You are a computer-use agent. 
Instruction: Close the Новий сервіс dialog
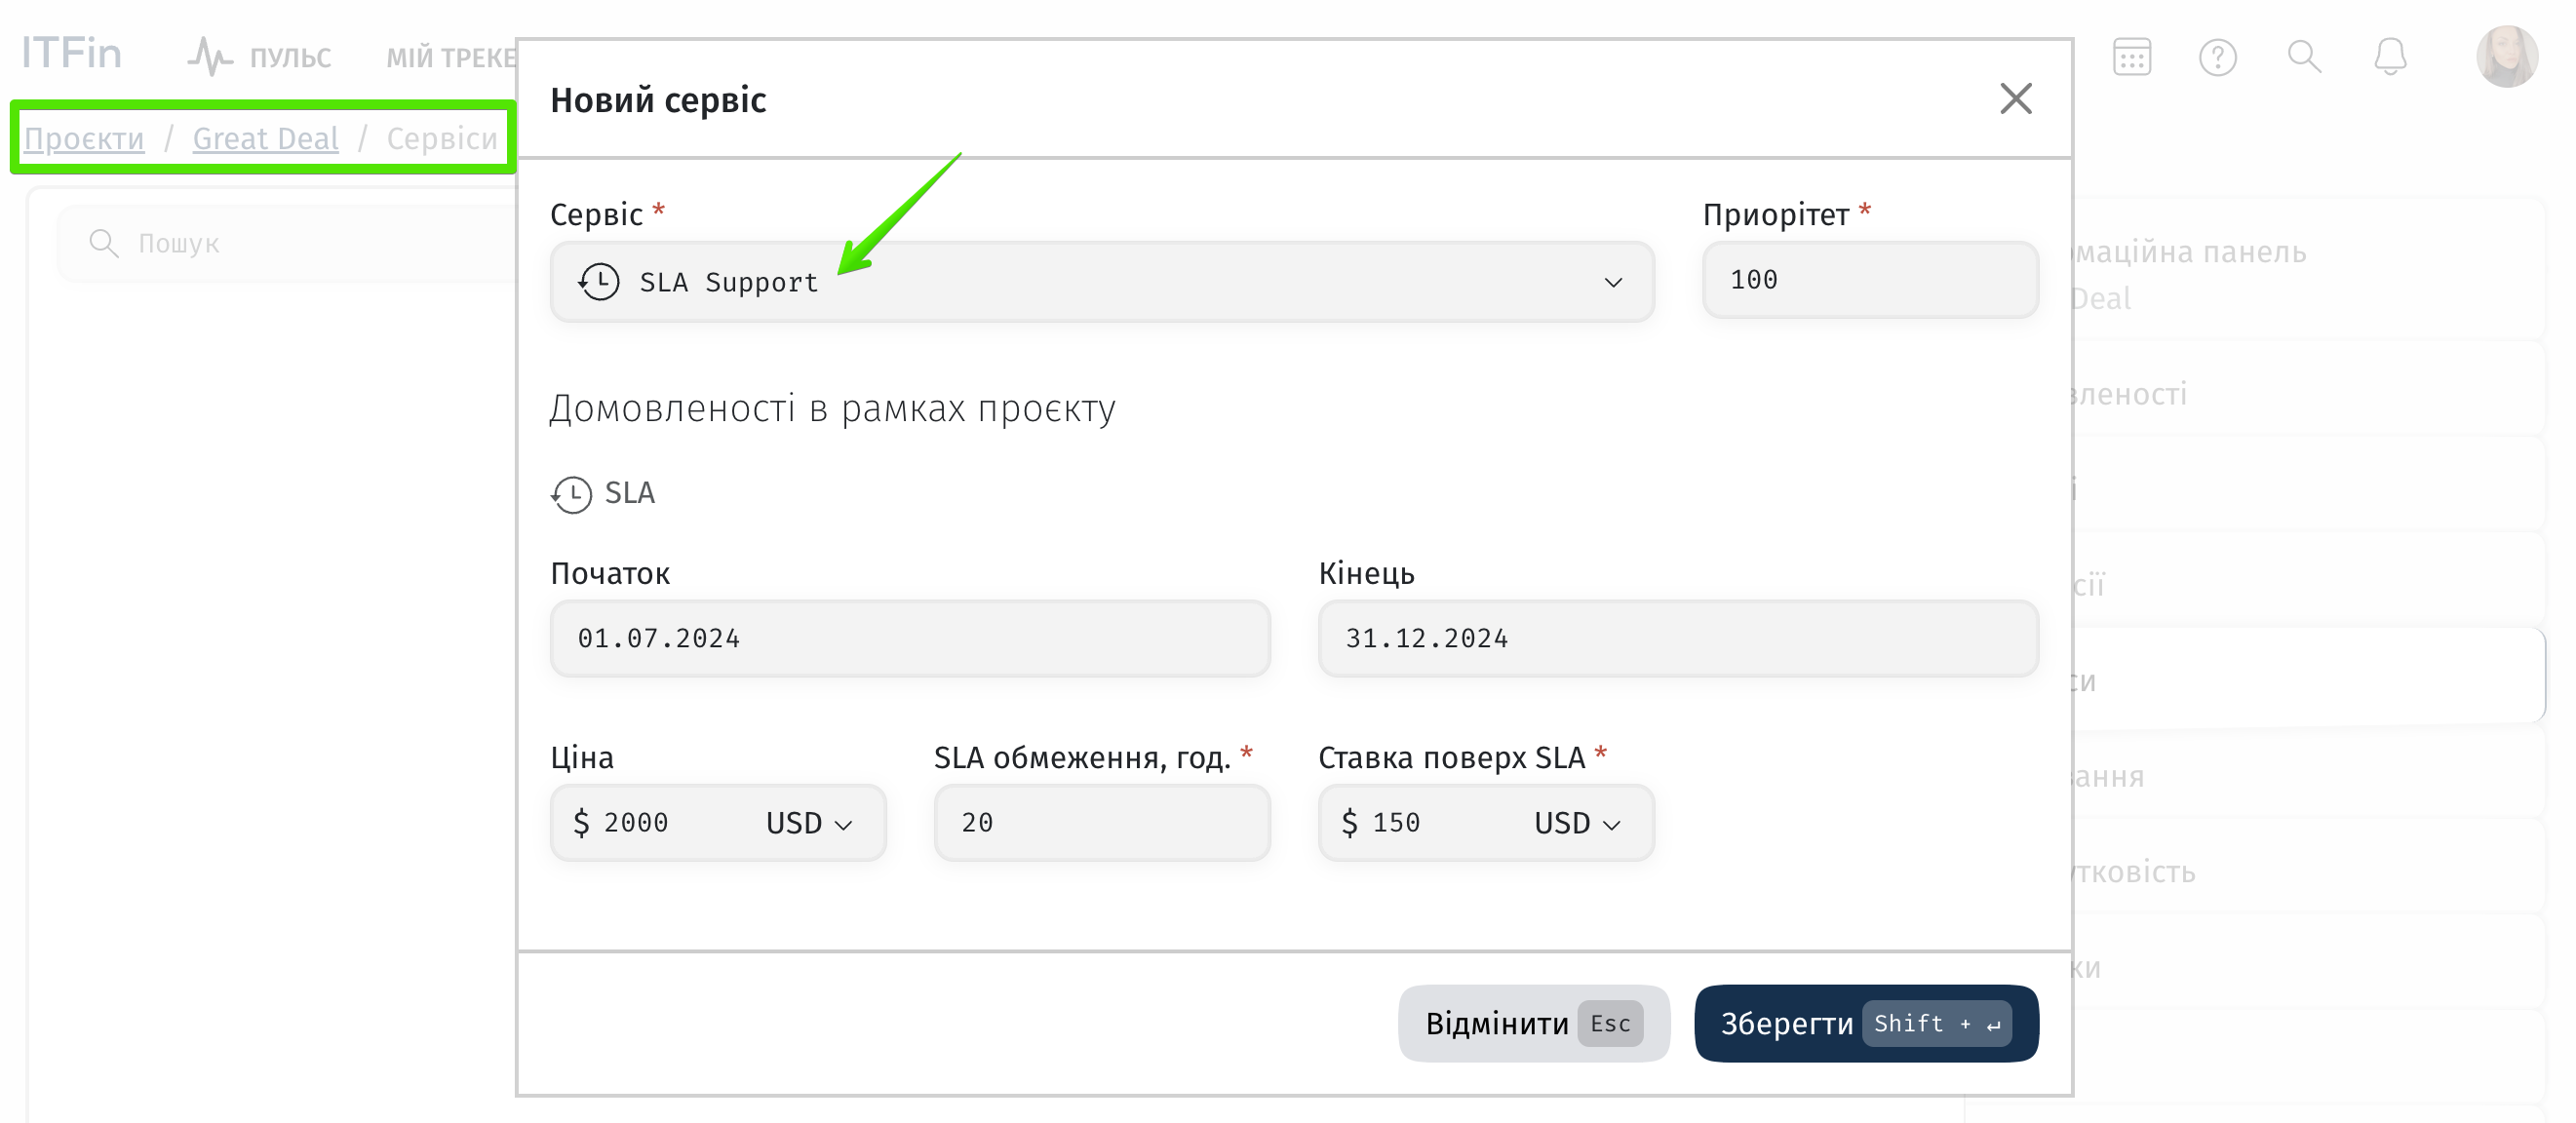tap(2015, 99)
